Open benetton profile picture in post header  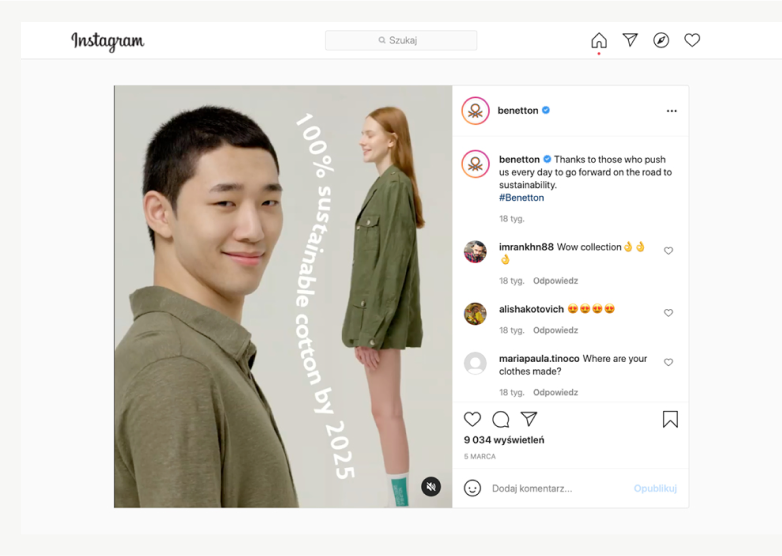(x=475, y=111)
